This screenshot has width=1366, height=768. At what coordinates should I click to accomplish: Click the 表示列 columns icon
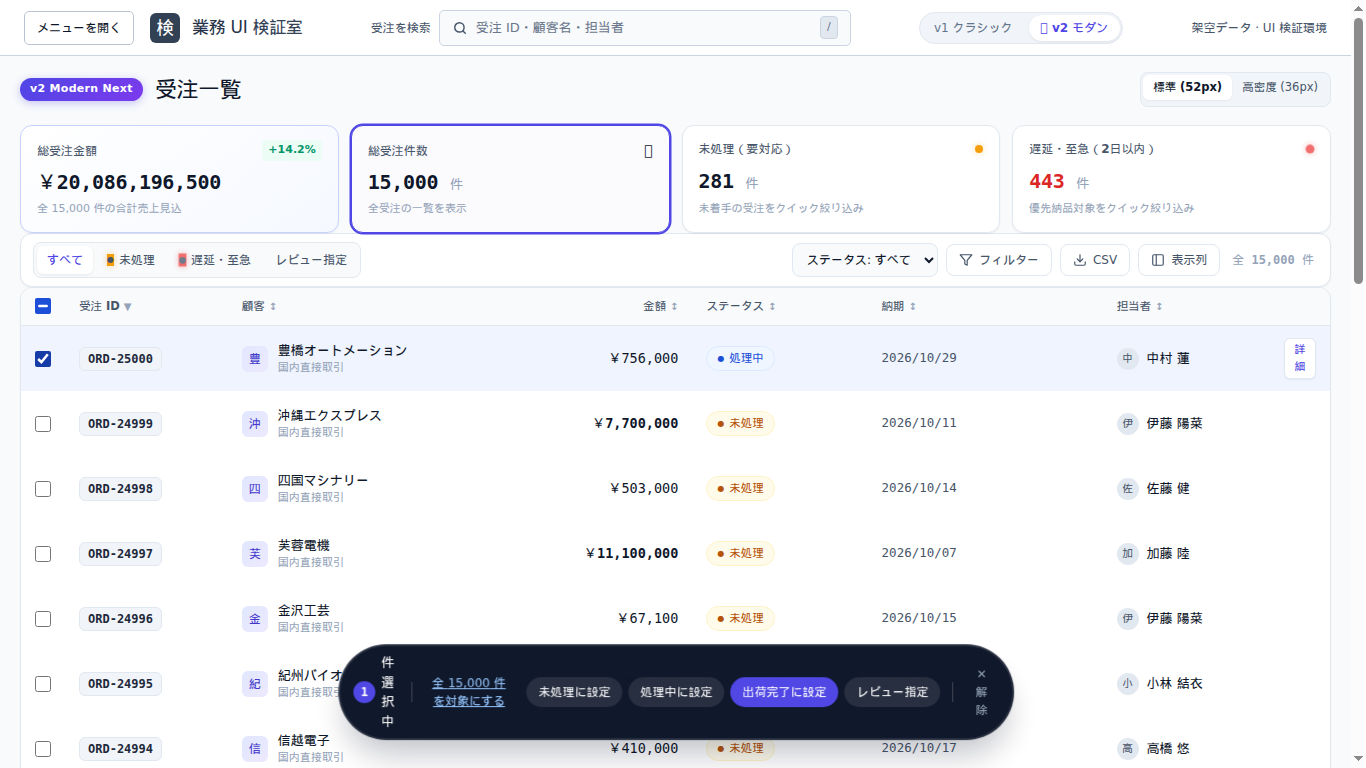1158,260
